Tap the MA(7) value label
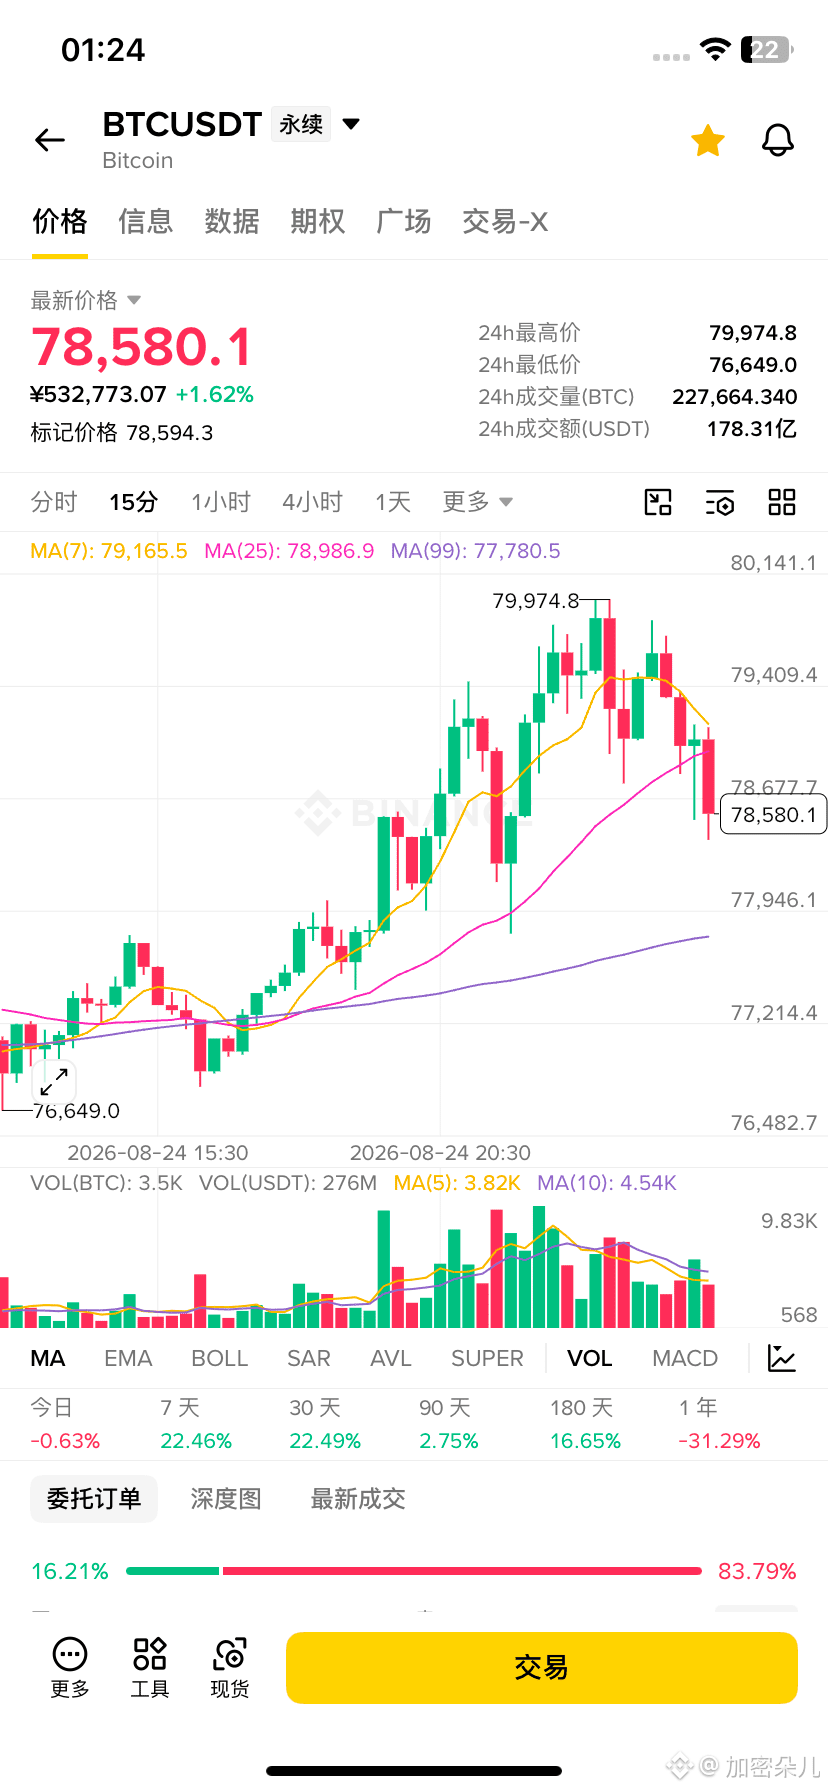Image resolution: width=828 pixels, height=1792 pixels. coord(109,551)
